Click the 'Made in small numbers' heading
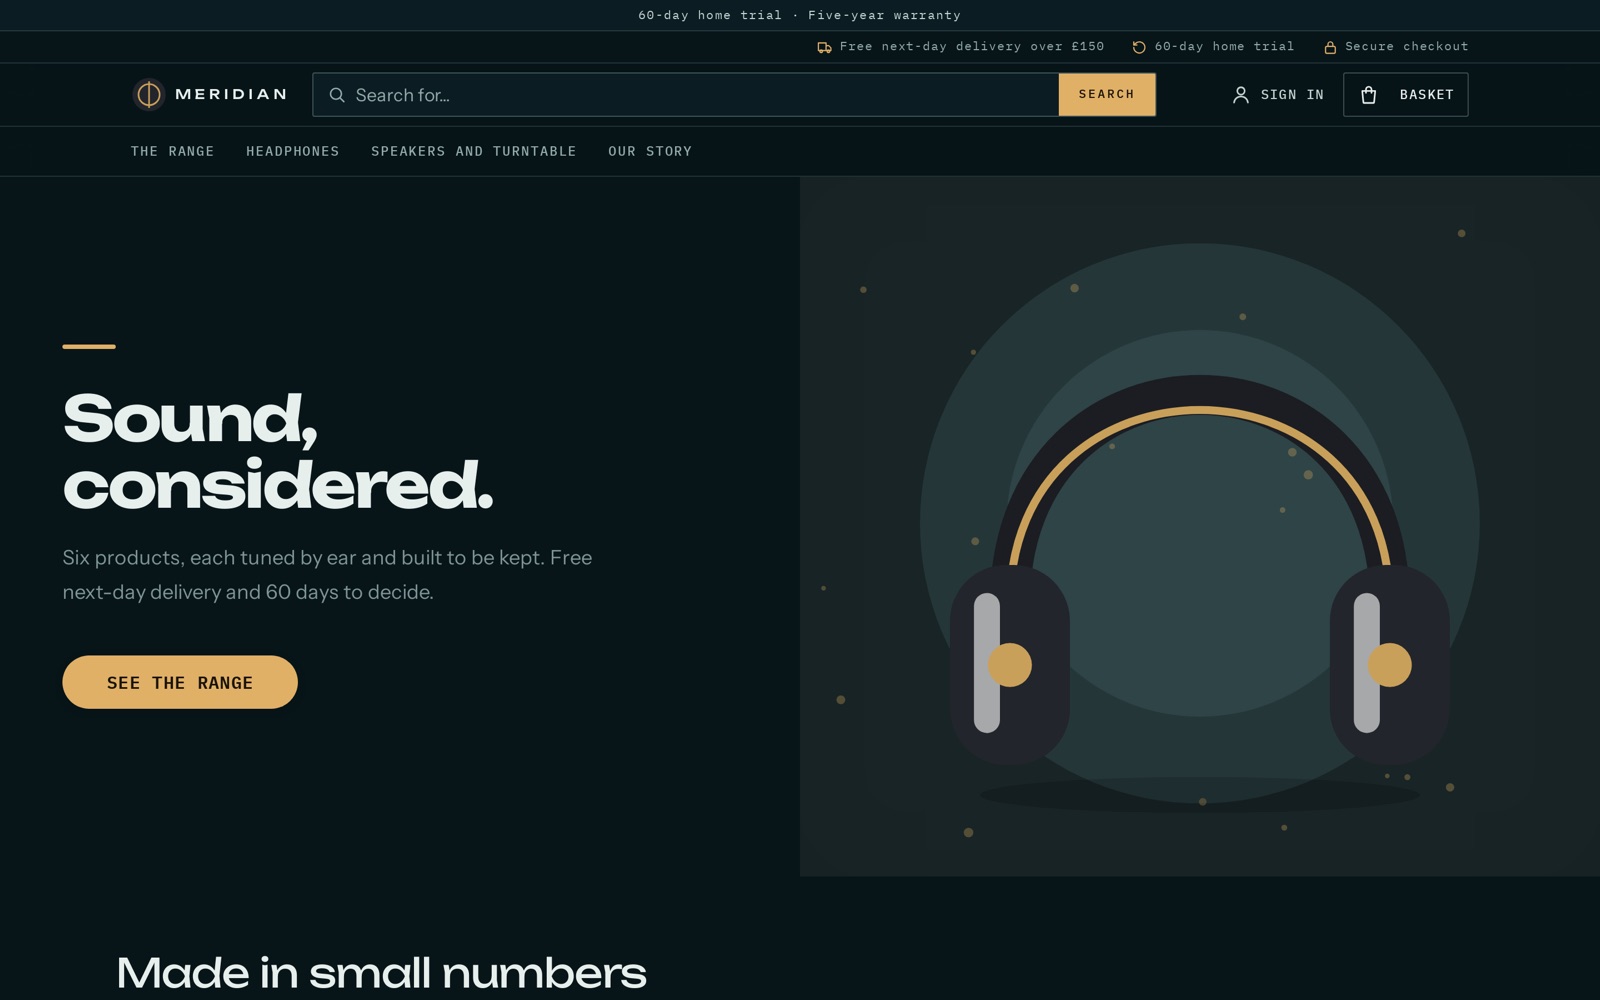The width and height of the screenshot is (1600, 1000). tap(381, 972)
